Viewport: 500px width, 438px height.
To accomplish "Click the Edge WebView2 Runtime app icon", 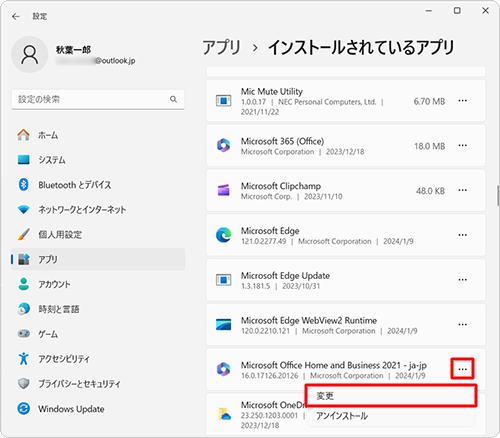I will point(223,324).
